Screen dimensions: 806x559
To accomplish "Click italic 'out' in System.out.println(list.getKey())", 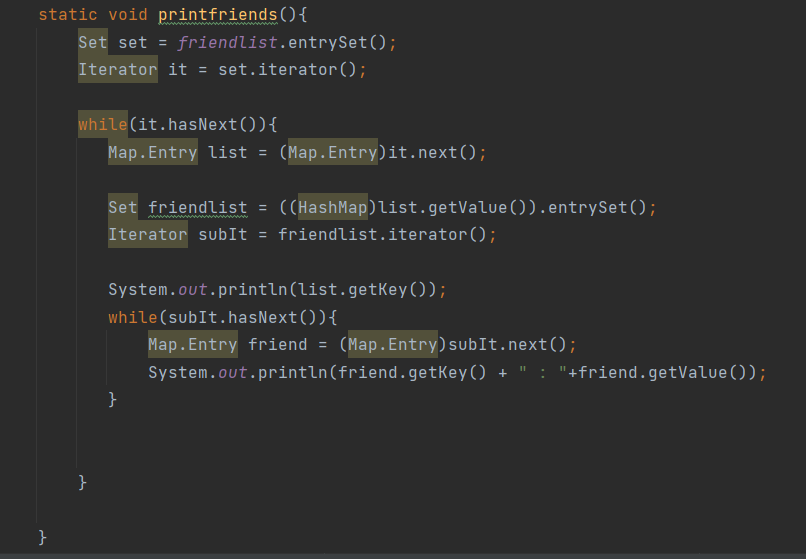I will point(193,290).
